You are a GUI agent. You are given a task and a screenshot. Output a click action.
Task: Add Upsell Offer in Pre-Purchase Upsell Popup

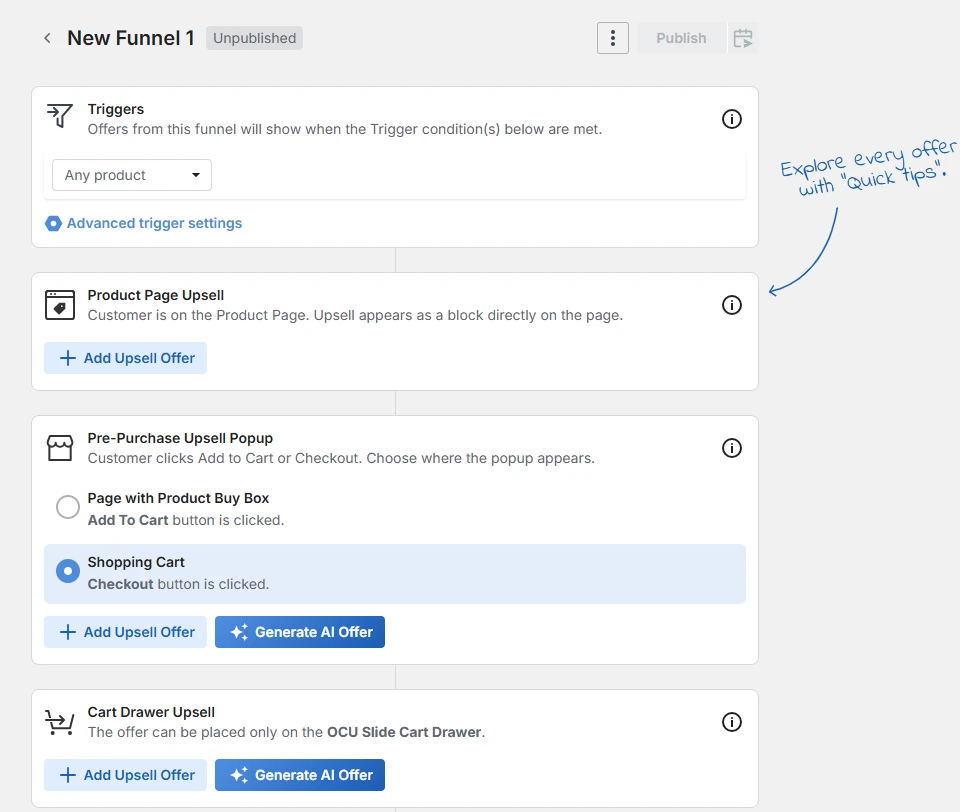click(x=126, y=632)
